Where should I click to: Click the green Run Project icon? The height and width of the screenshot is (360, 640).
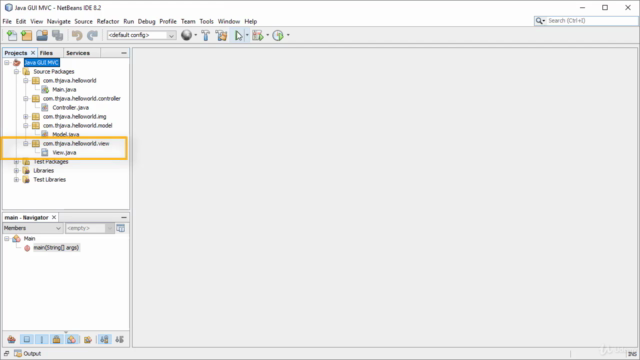(x=238, y=36)
